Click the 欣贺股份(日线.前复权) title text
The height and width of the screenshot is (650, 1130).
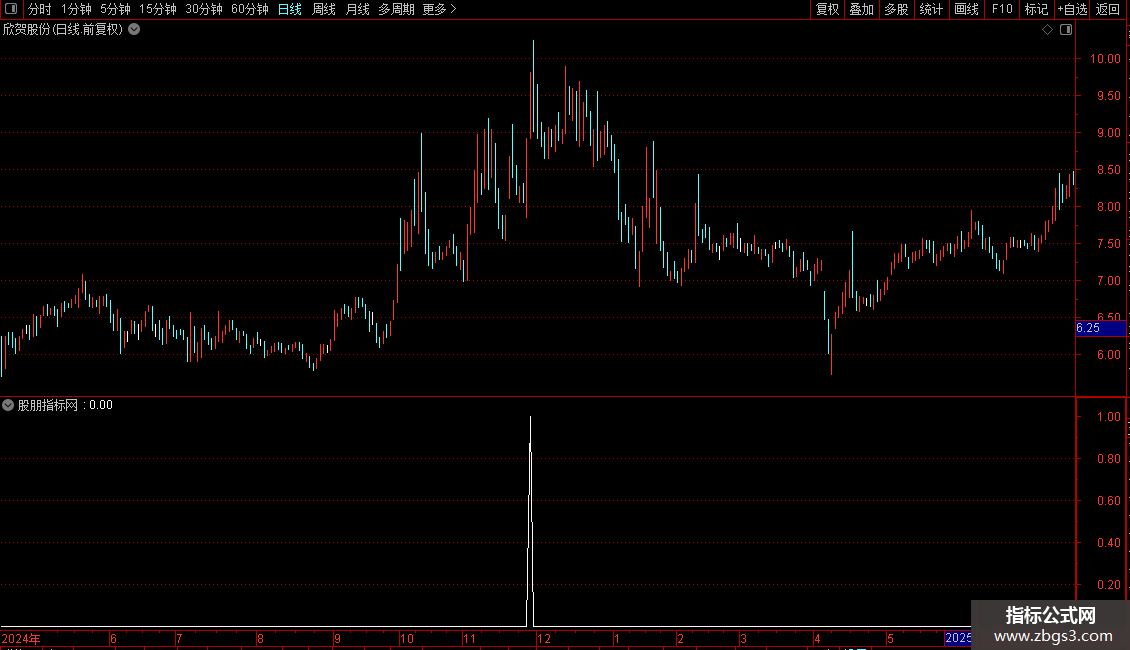point(63,30)
